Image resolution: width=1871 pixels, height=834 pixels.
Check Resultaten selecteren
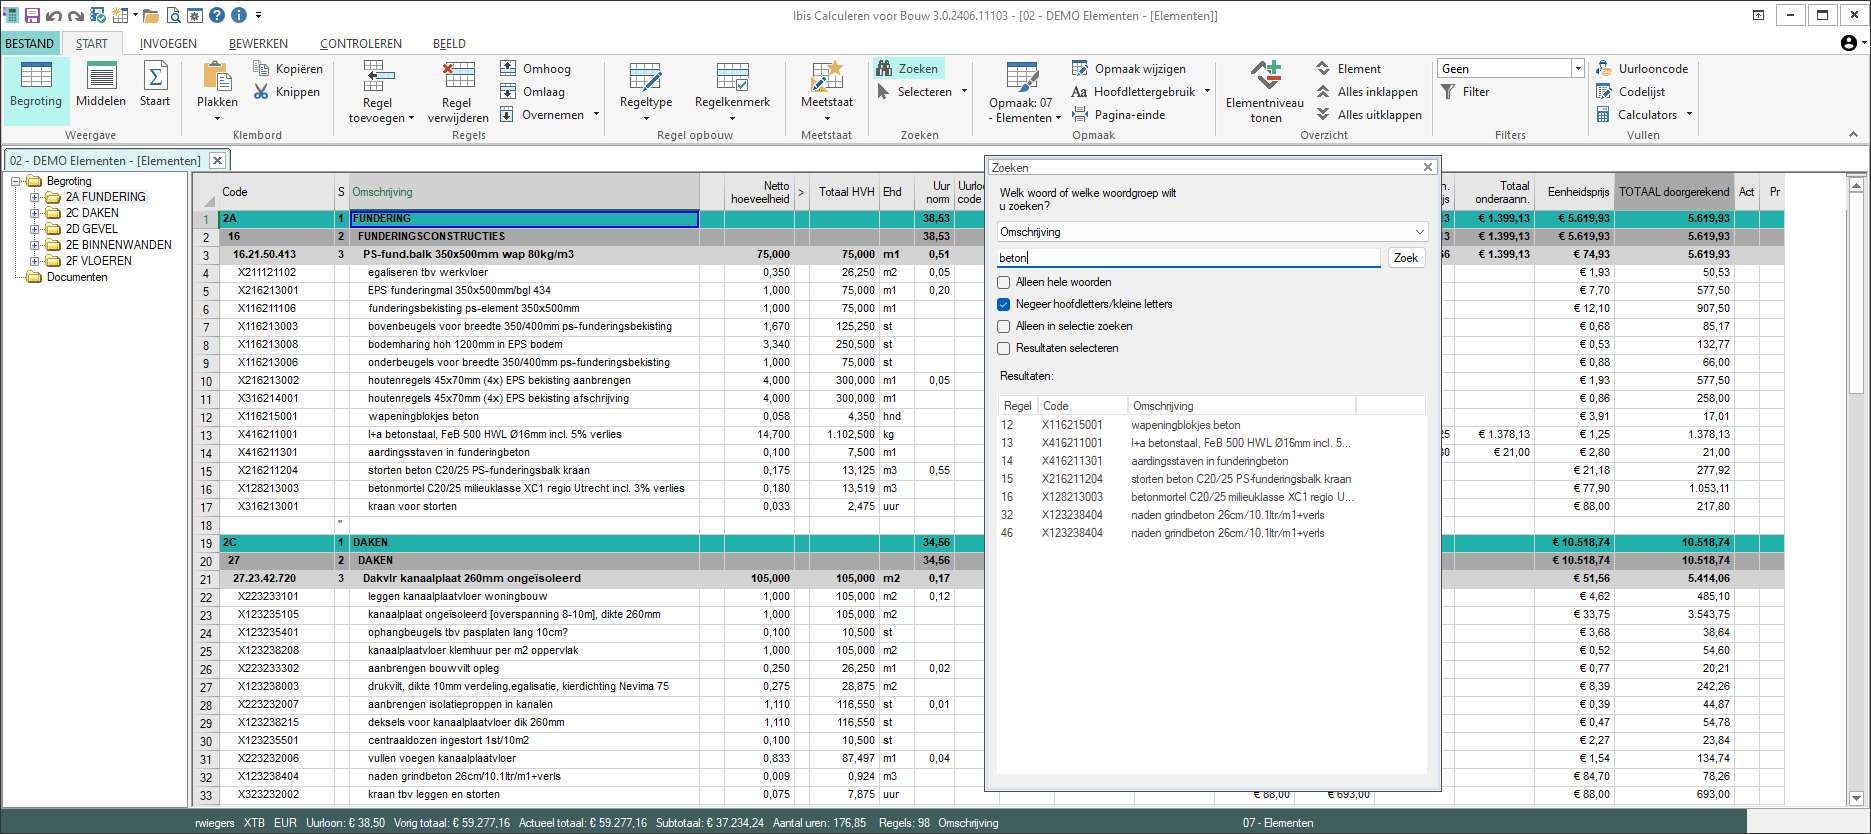tap(1004, 348)
